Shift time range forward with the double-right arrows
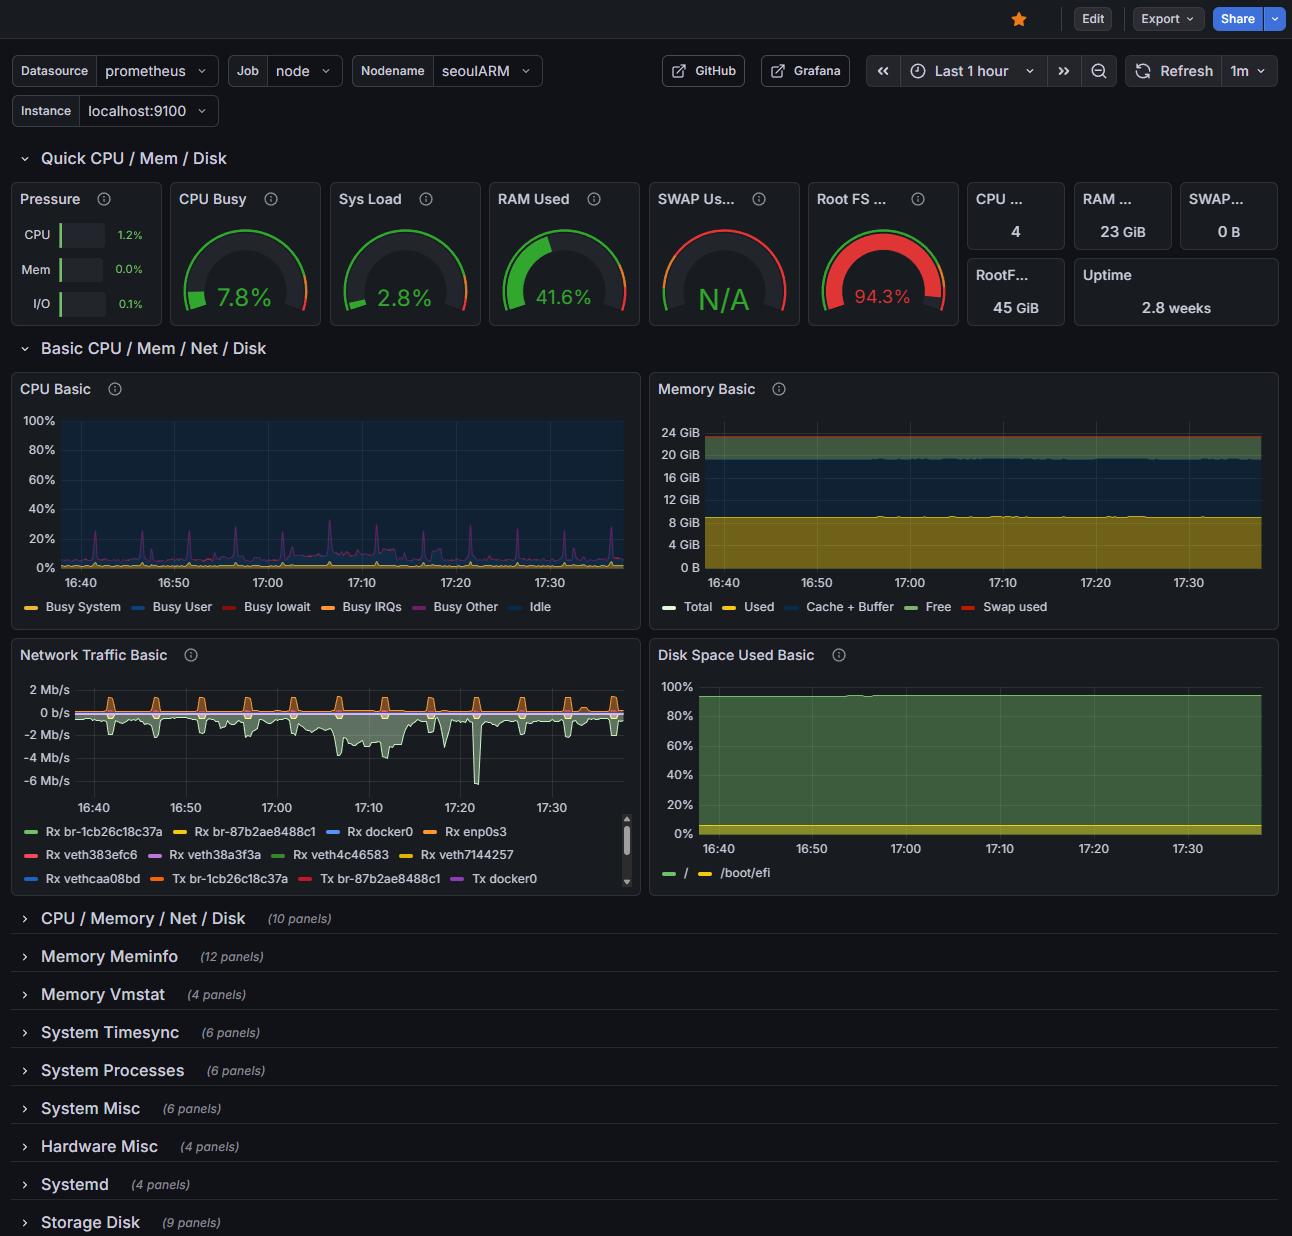The height and width of the screenshot is (1236, 1292). point(1064,71)
